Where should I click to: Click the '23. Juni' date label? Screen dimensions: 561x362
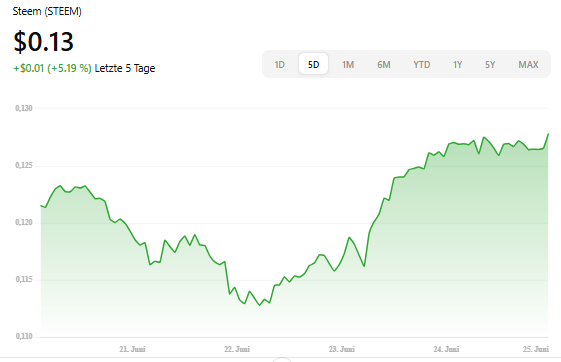342,349
